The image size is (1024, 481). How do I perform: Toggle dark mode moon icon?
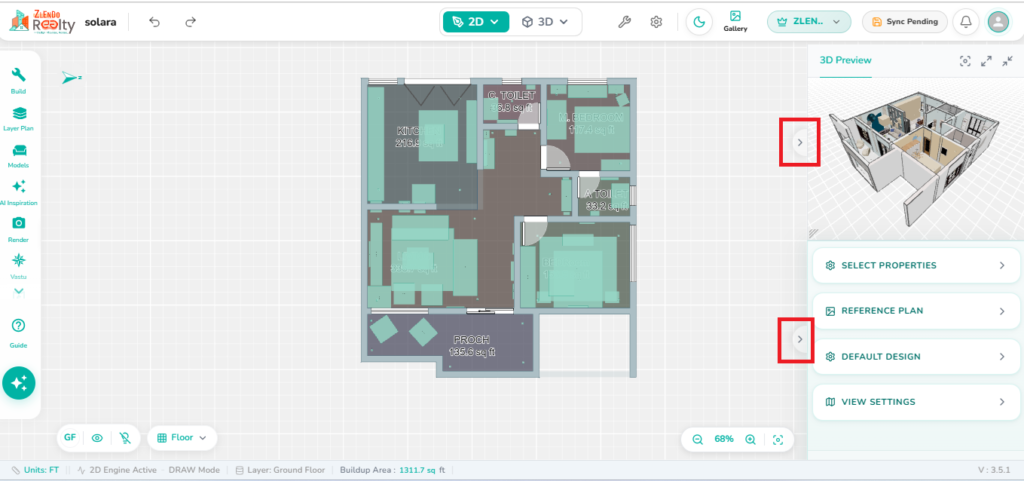(x=699, y=22)
